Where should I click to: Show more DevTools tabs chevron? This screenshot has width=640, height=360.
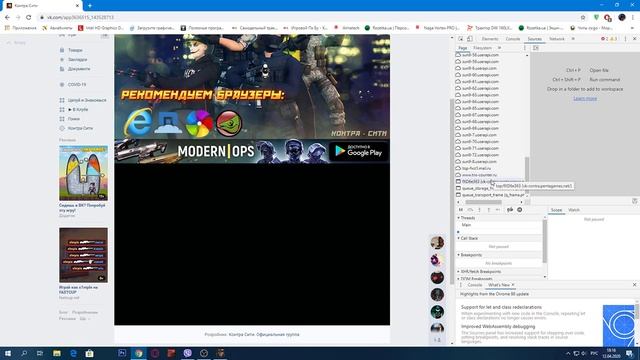[573, 39]
